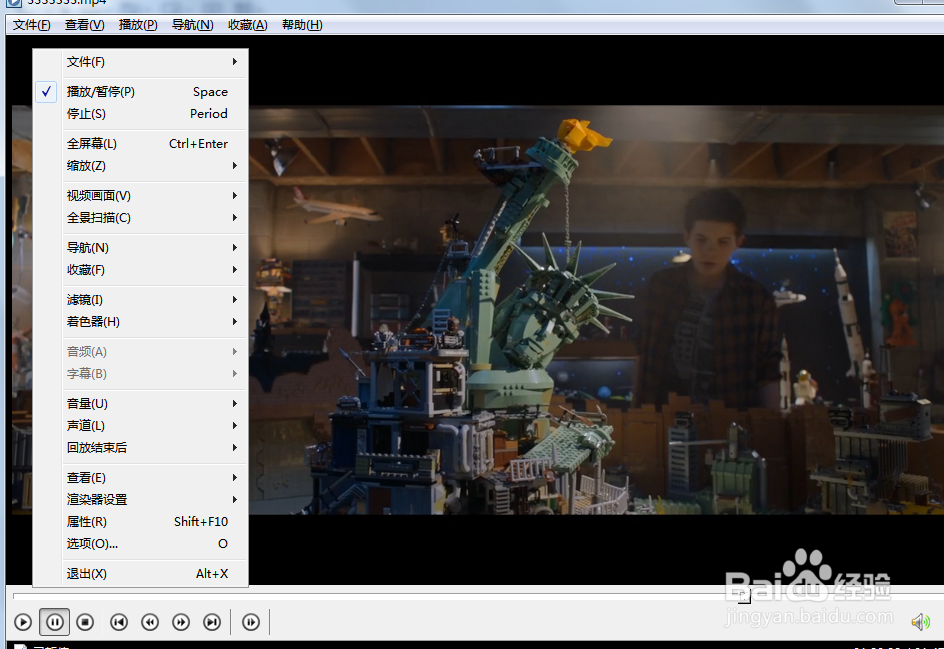
Task: Toggle the checked 播放/暂停(P) menu entry
Action: click(140, 92)
